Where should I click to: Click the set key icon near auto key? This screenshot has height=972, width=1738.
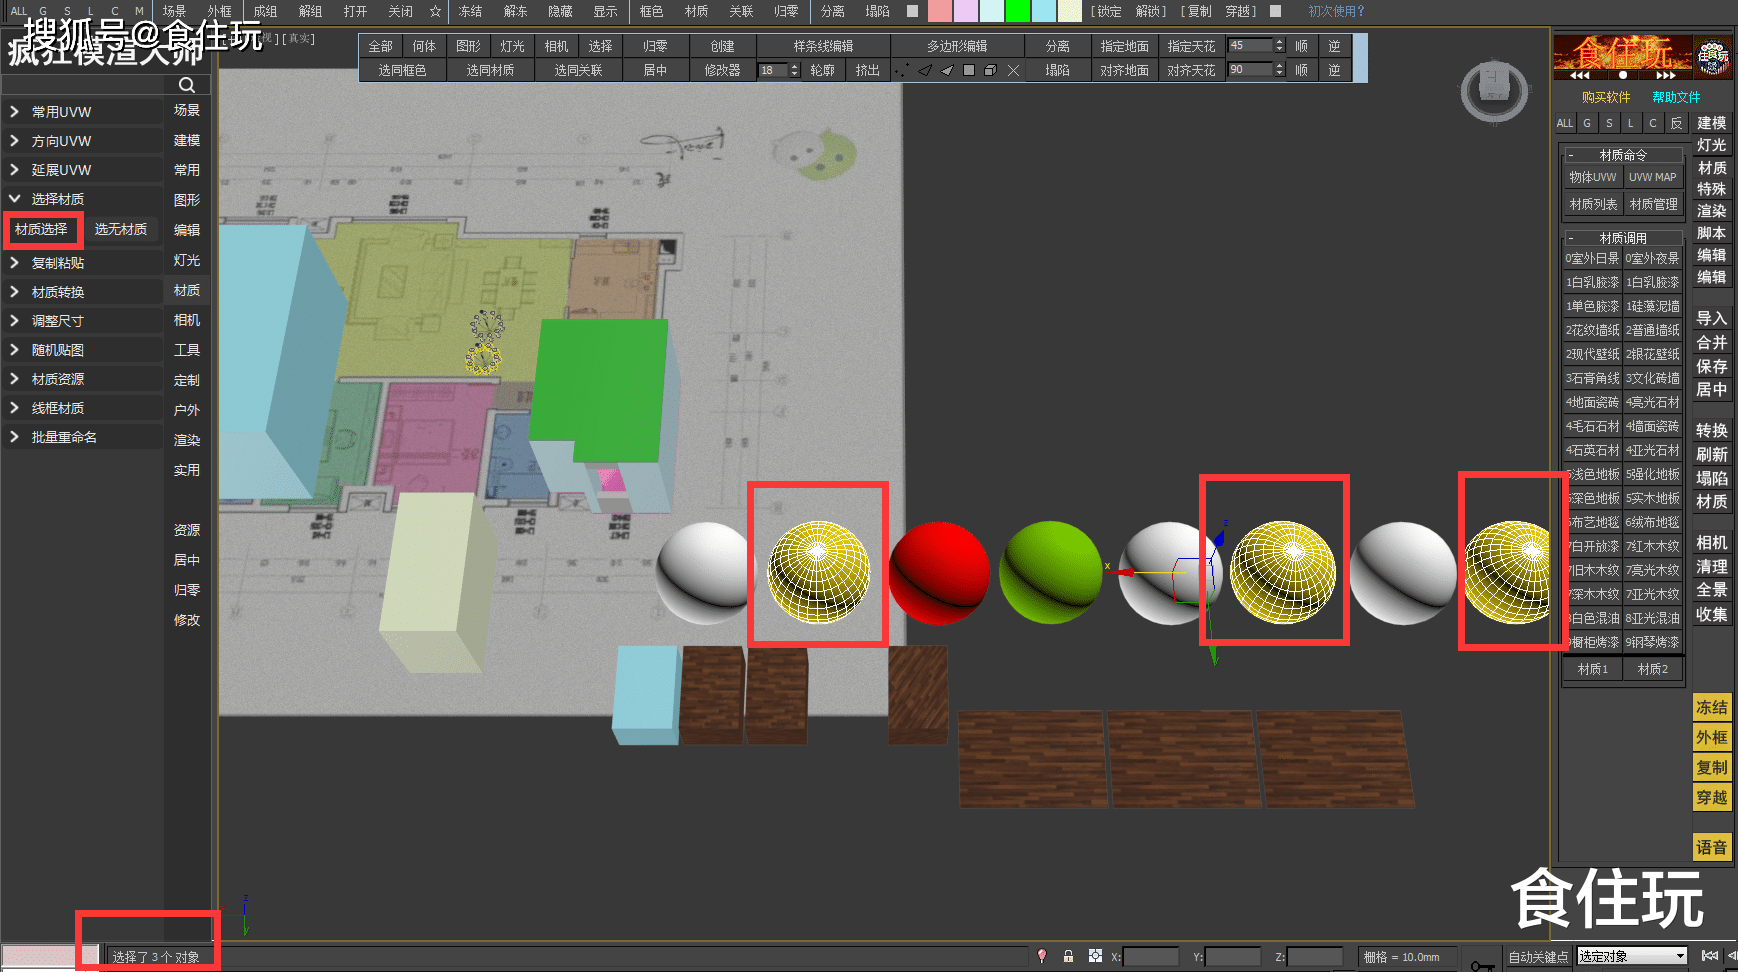click(1481, 963)
